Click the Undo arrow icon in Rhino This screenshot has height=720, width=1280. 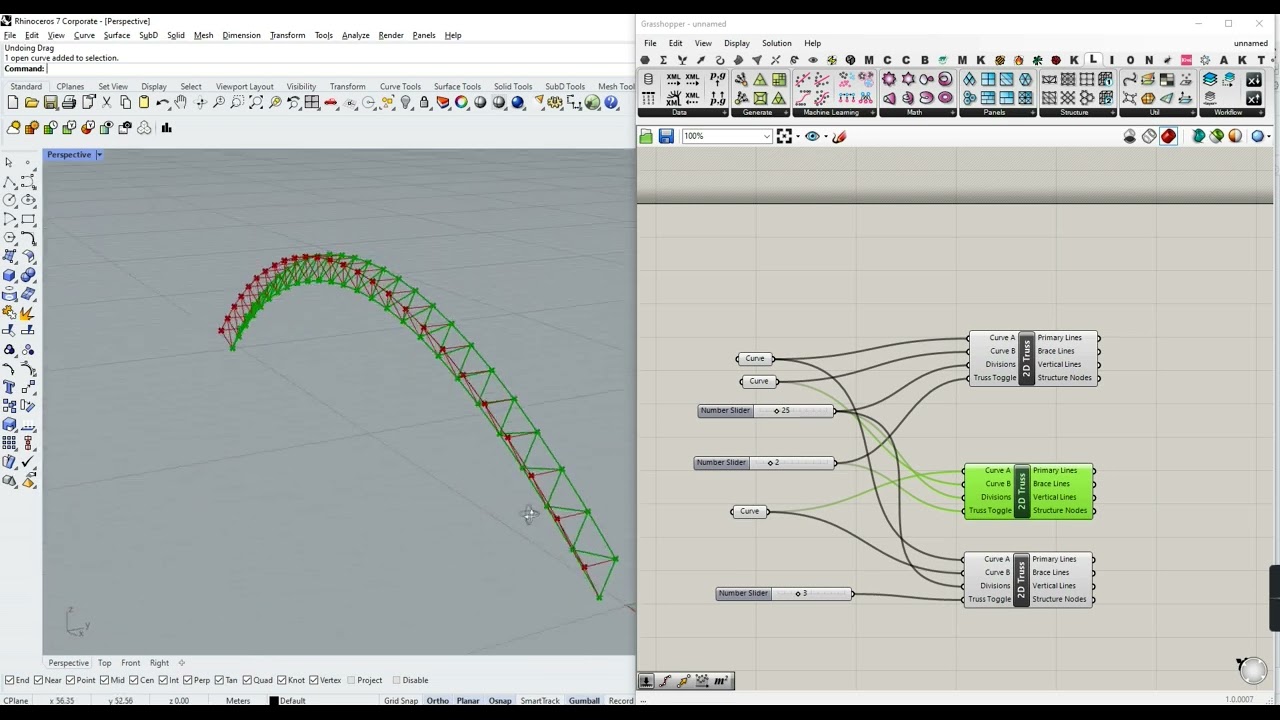pos(162,102)
